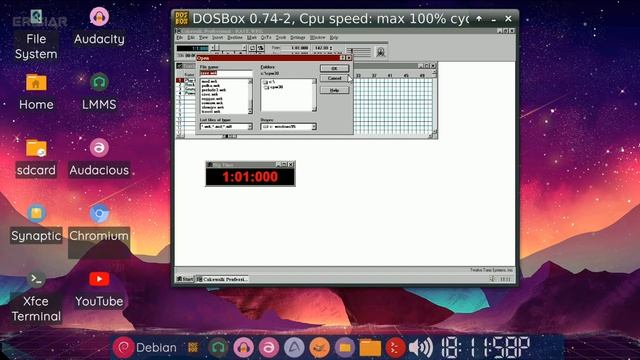The height and width of the screenshot is (360, 640).
Task: Click the Windows Start button inside DOSBox
Action: coord(184,279)
